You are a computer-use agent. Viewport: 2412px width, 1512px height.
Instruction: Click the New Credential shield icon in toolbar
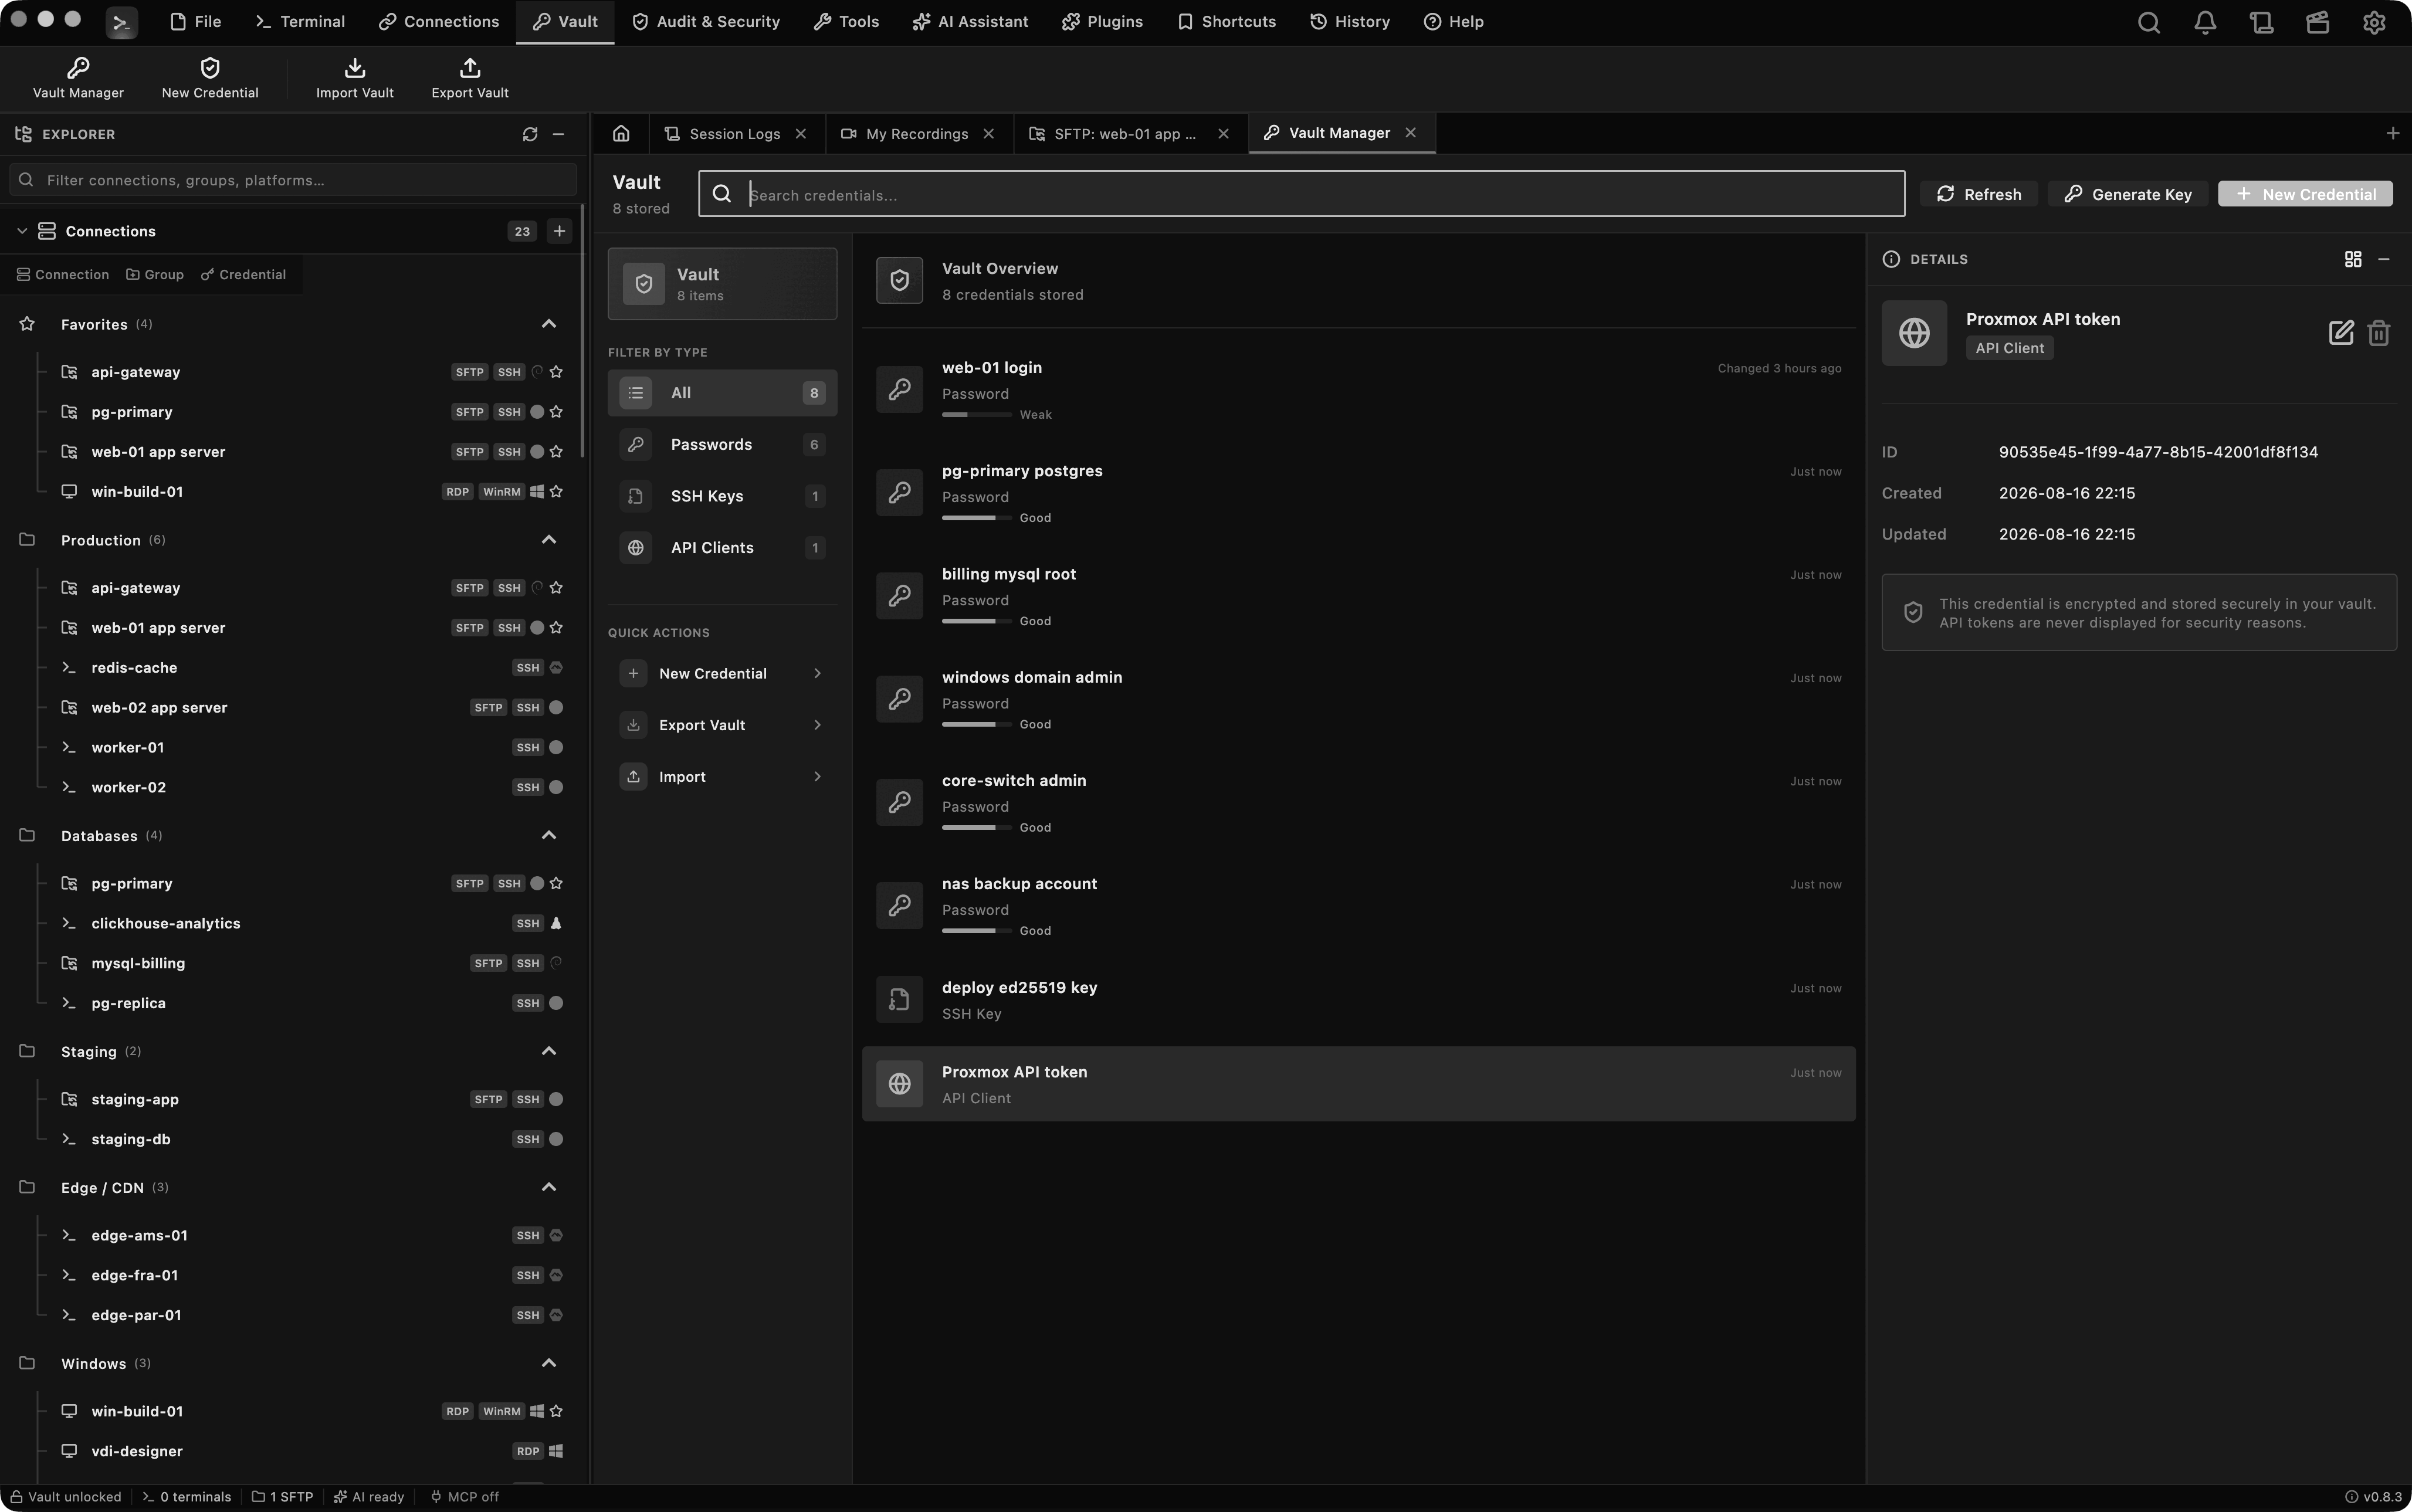point(210,68)
